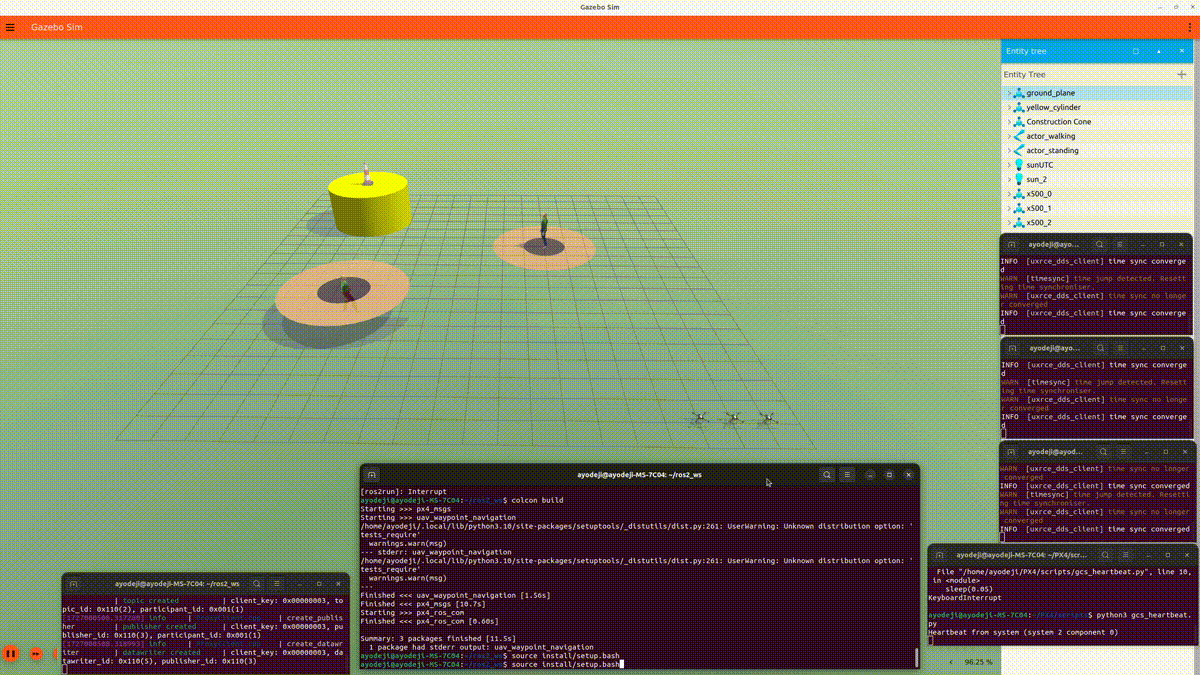
Task: Expand the yellow_cylinder tree node
Action: pyautogui.click(x=1009, y=107)
